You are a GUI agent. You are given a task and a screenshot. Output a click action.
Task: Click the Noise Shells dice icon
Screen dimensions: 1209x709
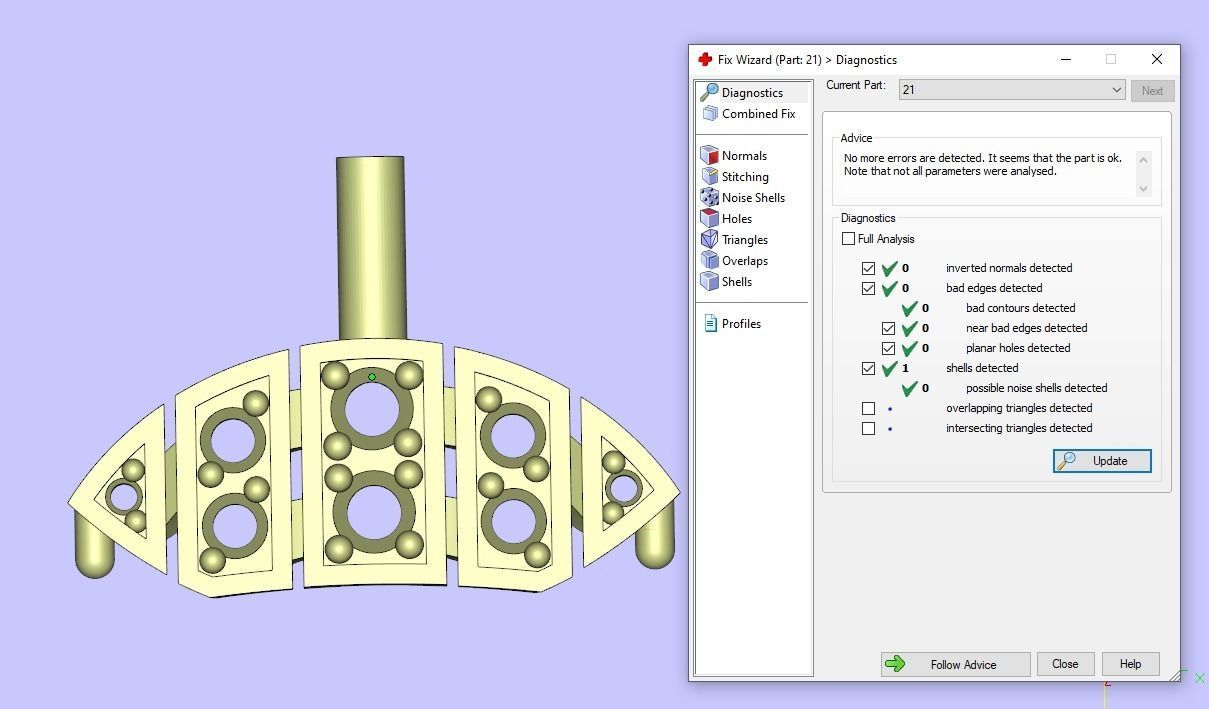coord(709,197)
